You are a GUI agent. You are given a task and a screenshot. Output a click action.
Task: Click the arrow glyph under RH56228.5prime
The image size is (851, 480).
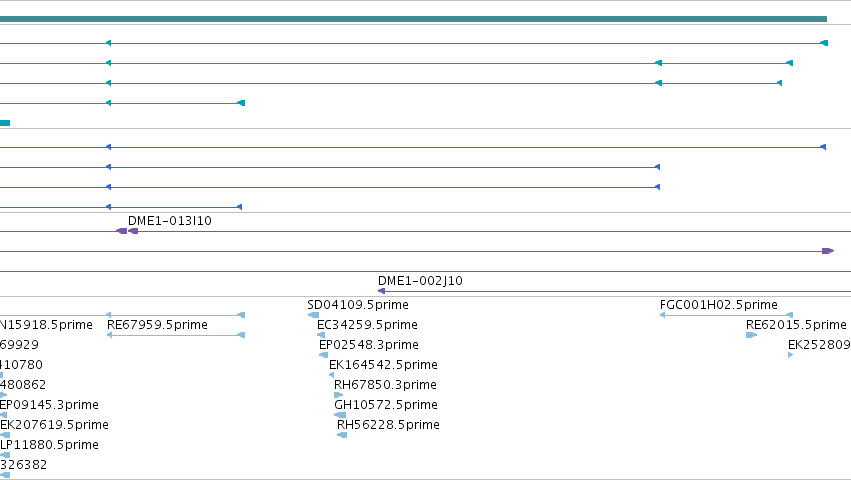(x=342, y=435)
